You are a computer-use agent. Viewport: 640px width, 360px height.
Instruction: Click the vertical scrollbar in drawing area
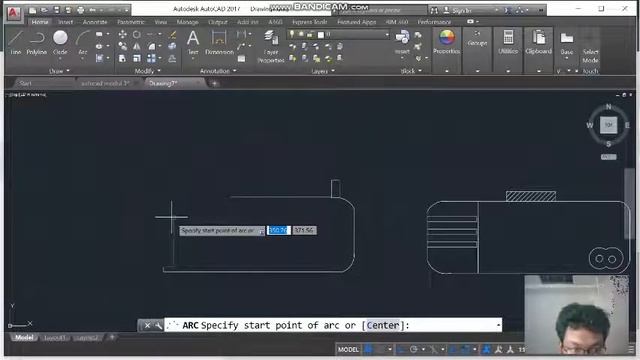(629, 204)
